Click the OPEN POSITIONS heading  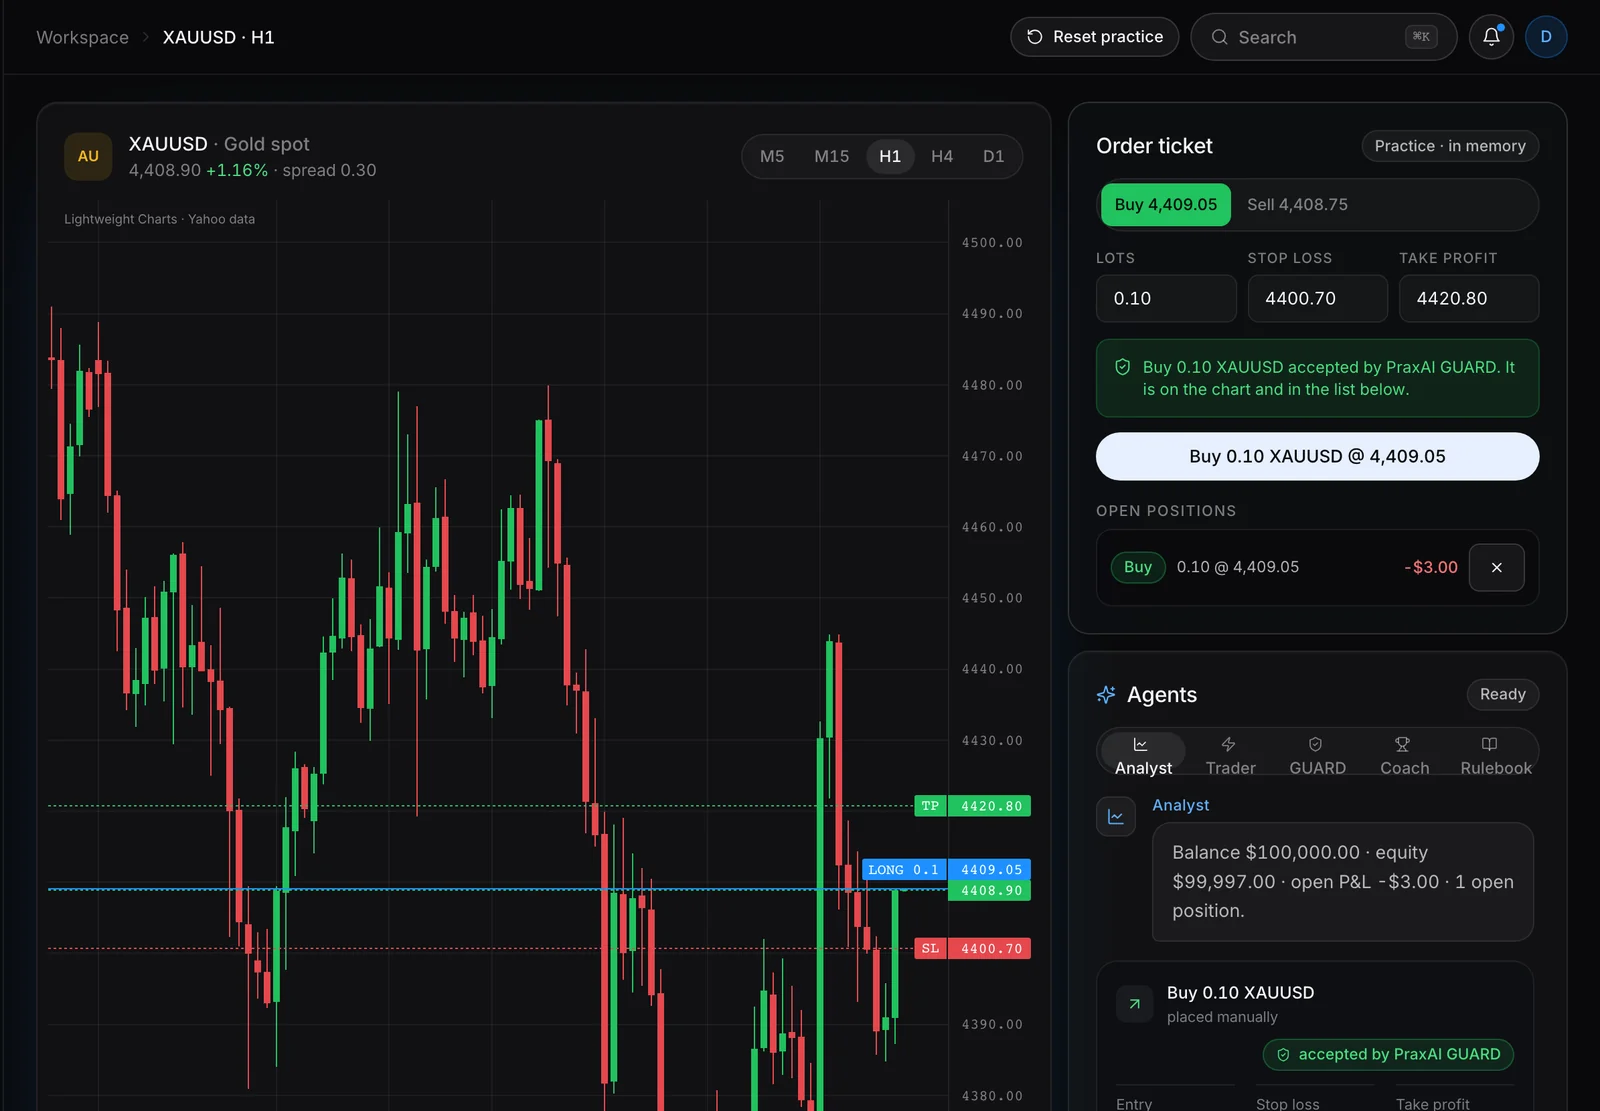pos(1166,511)
